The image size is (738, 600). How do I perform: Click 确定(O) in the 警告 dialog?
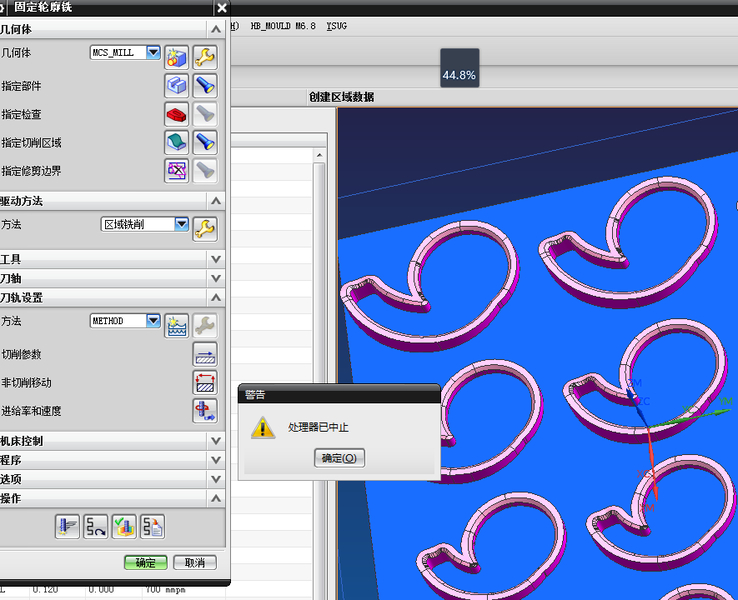[339, 458]
